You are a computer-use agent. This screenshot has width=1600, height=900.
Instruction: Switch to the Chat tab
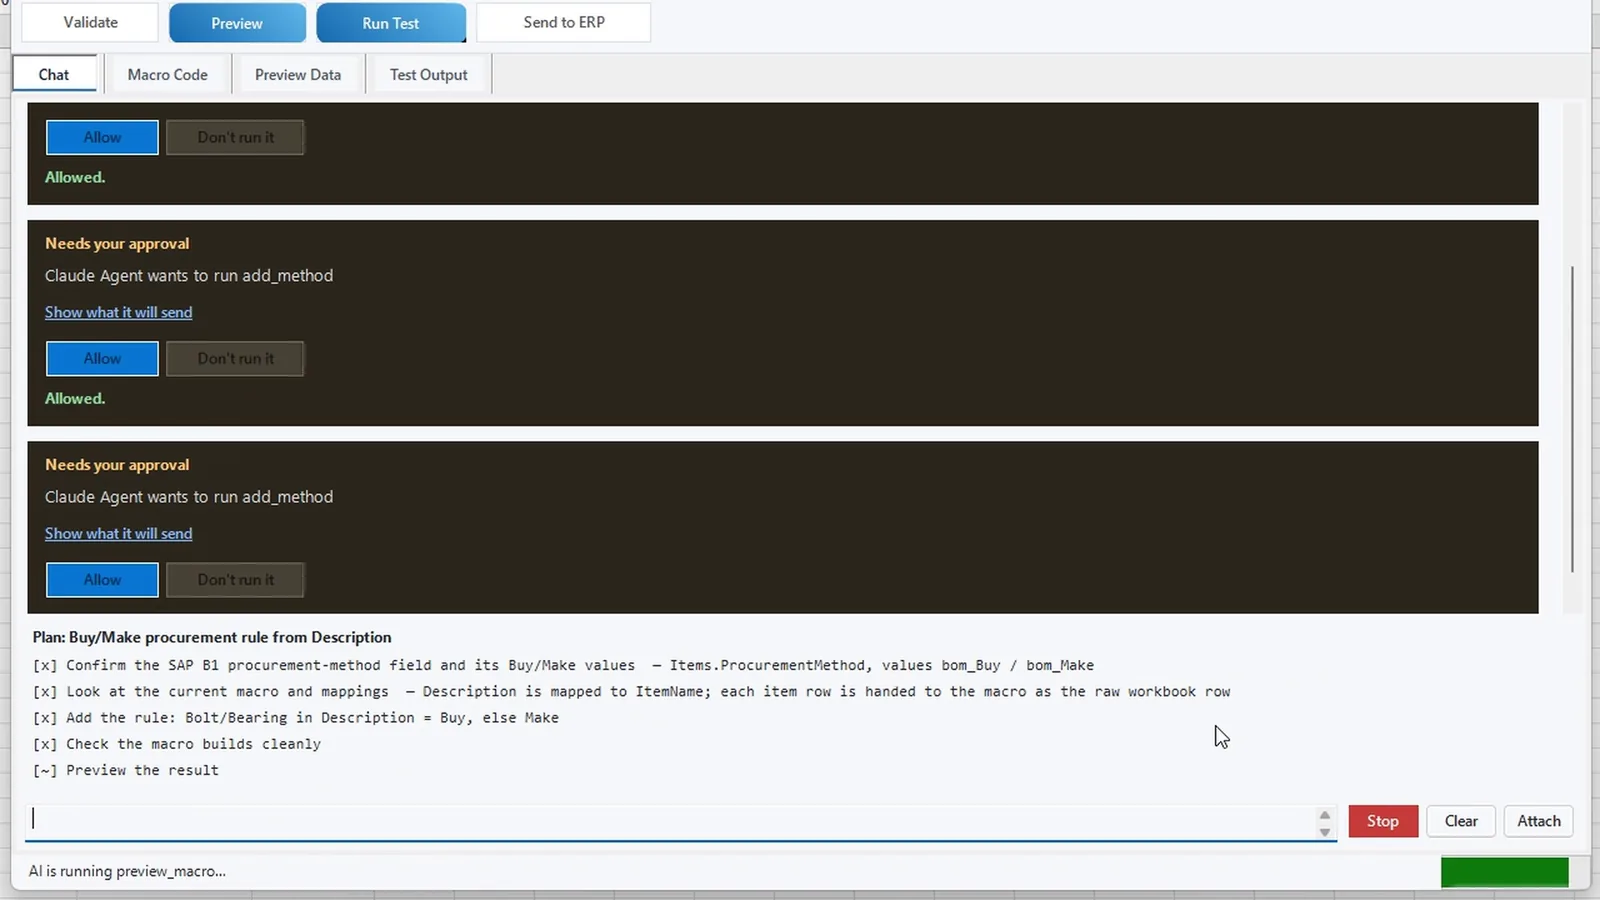coord(54,74)
